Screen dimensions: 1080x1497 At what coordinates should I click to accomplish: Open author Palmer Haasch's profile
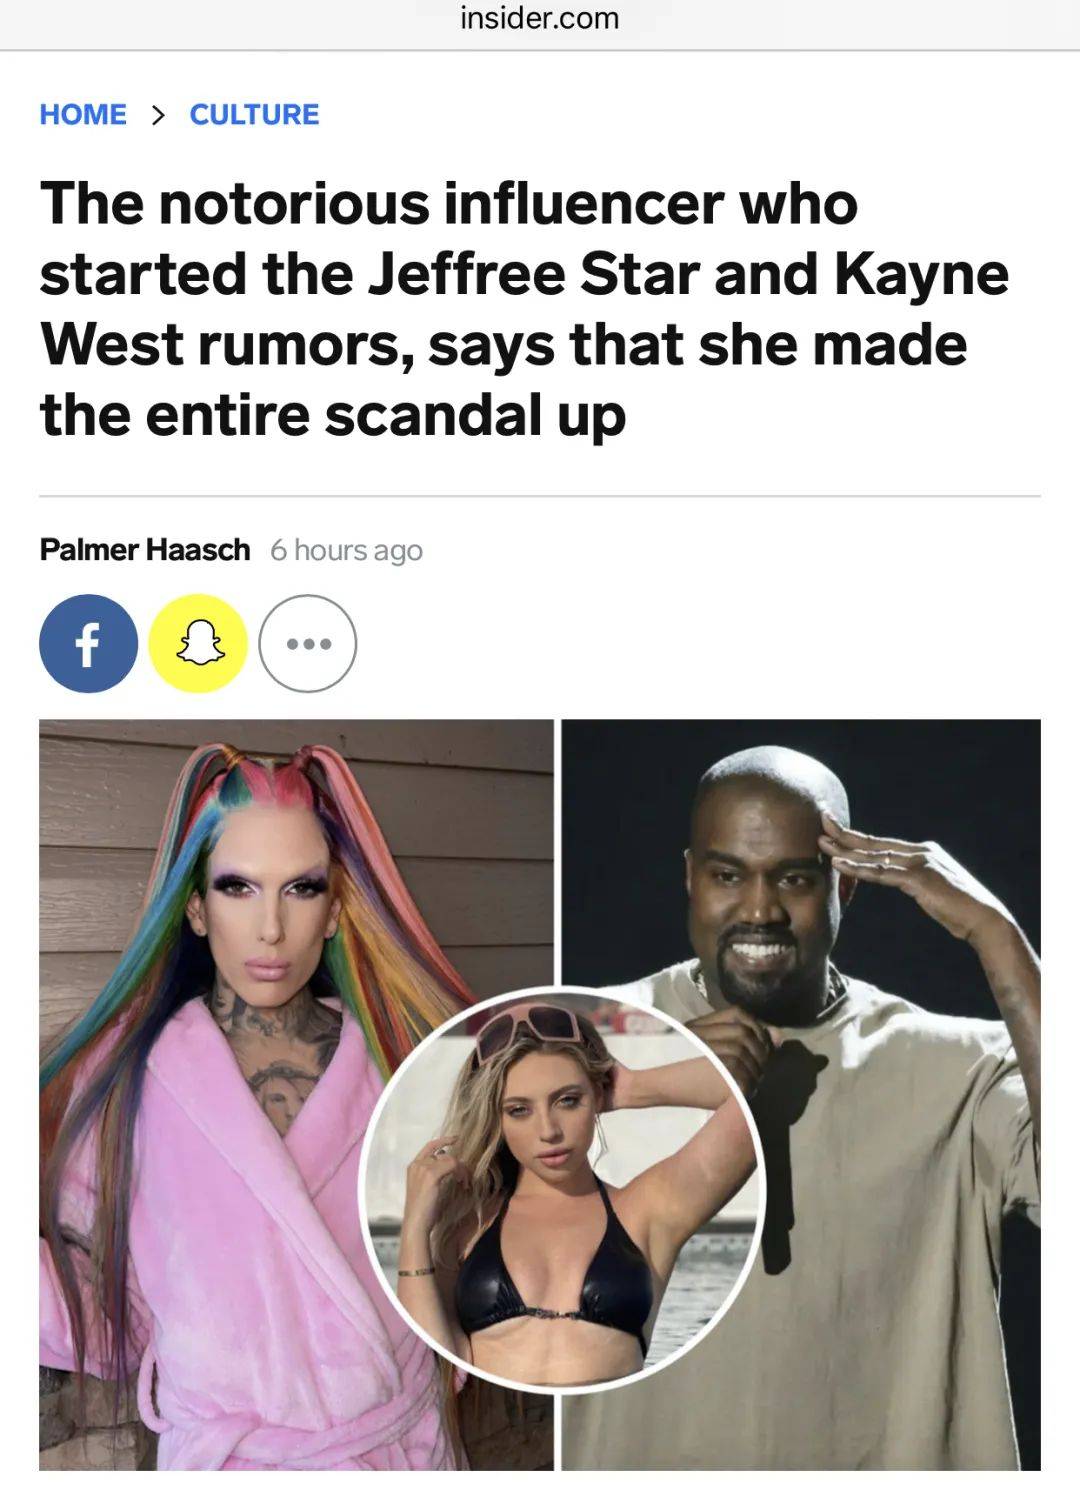pyautogui.click(x=145, y=550)
